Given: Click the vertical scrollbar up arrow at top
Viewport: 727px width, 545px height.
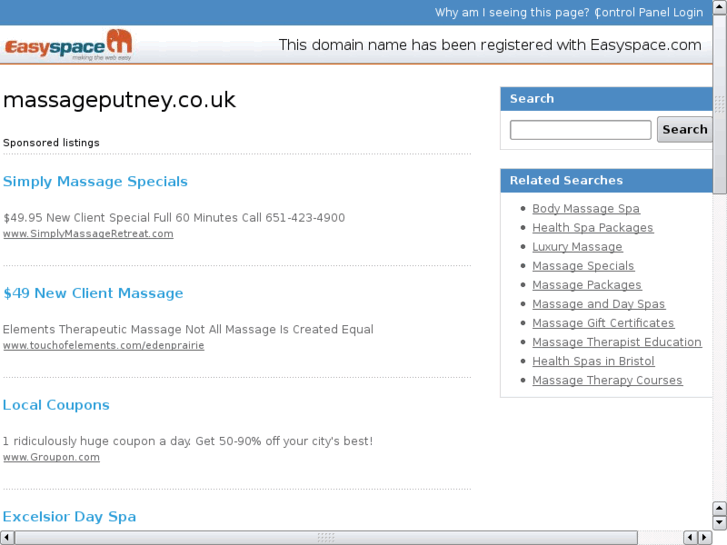Looking at the screenshot, I should [720, 6].
